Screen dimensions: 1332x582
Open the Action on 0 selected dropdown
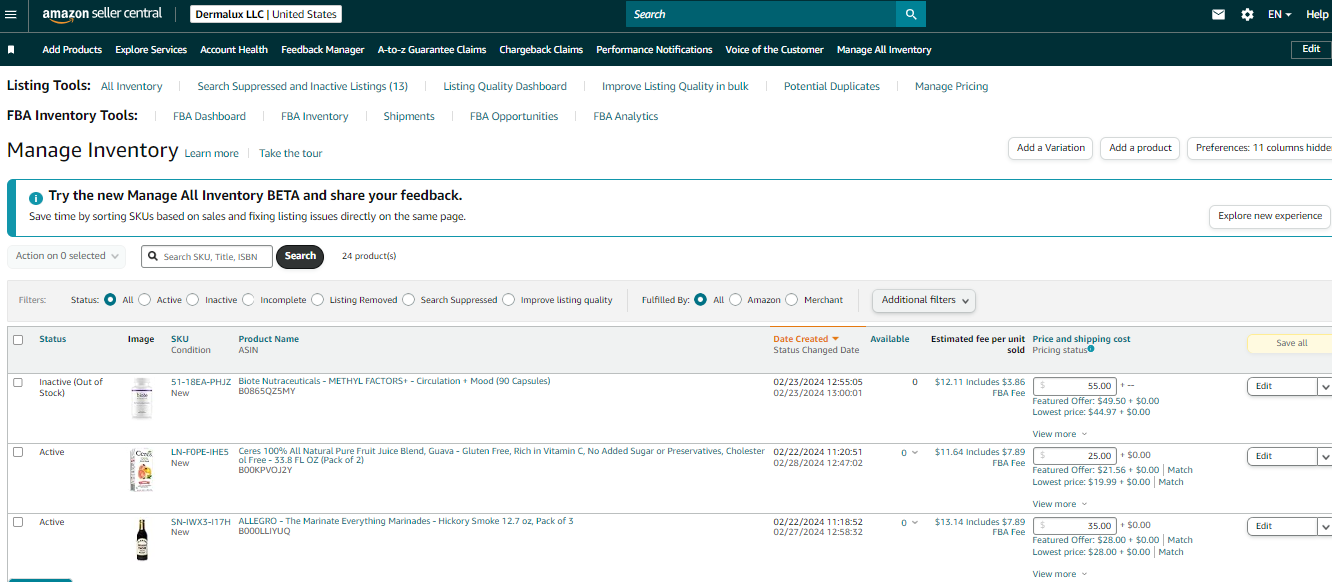coord(67,256)
